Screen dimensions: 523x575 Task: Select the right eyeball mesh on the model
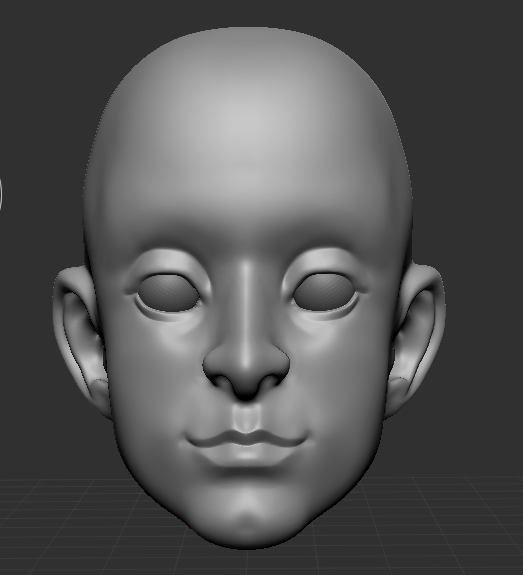click(x=325, y=292)
